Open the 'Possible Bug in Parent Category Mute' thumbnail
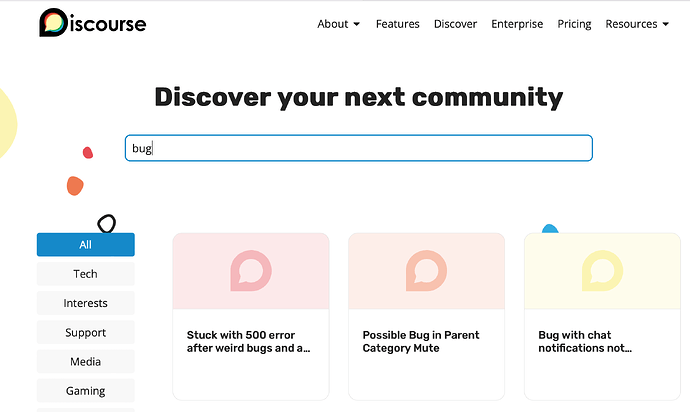690x412 pixels. 426,271
